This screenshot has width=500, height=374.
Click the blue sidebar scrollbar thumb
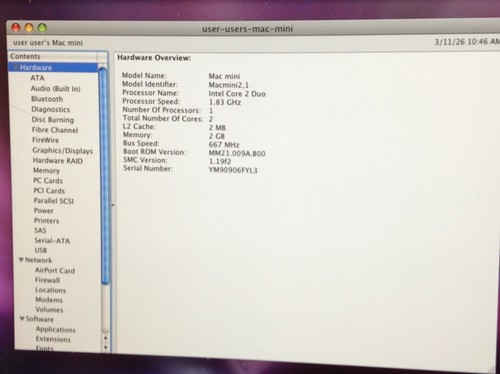[x=104, y=176]
